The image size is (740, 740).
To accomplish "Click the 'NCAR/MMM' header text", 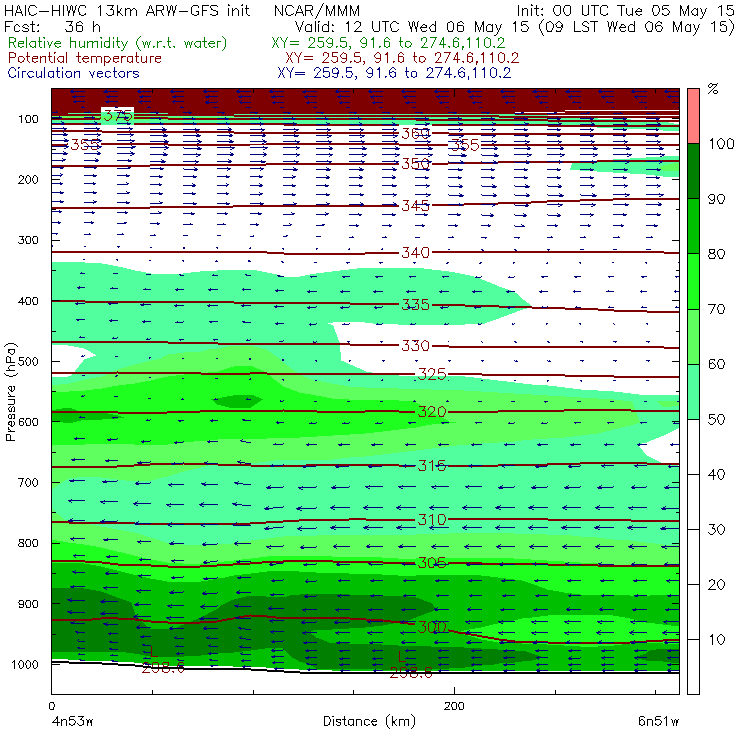I will tap(317, 10).
